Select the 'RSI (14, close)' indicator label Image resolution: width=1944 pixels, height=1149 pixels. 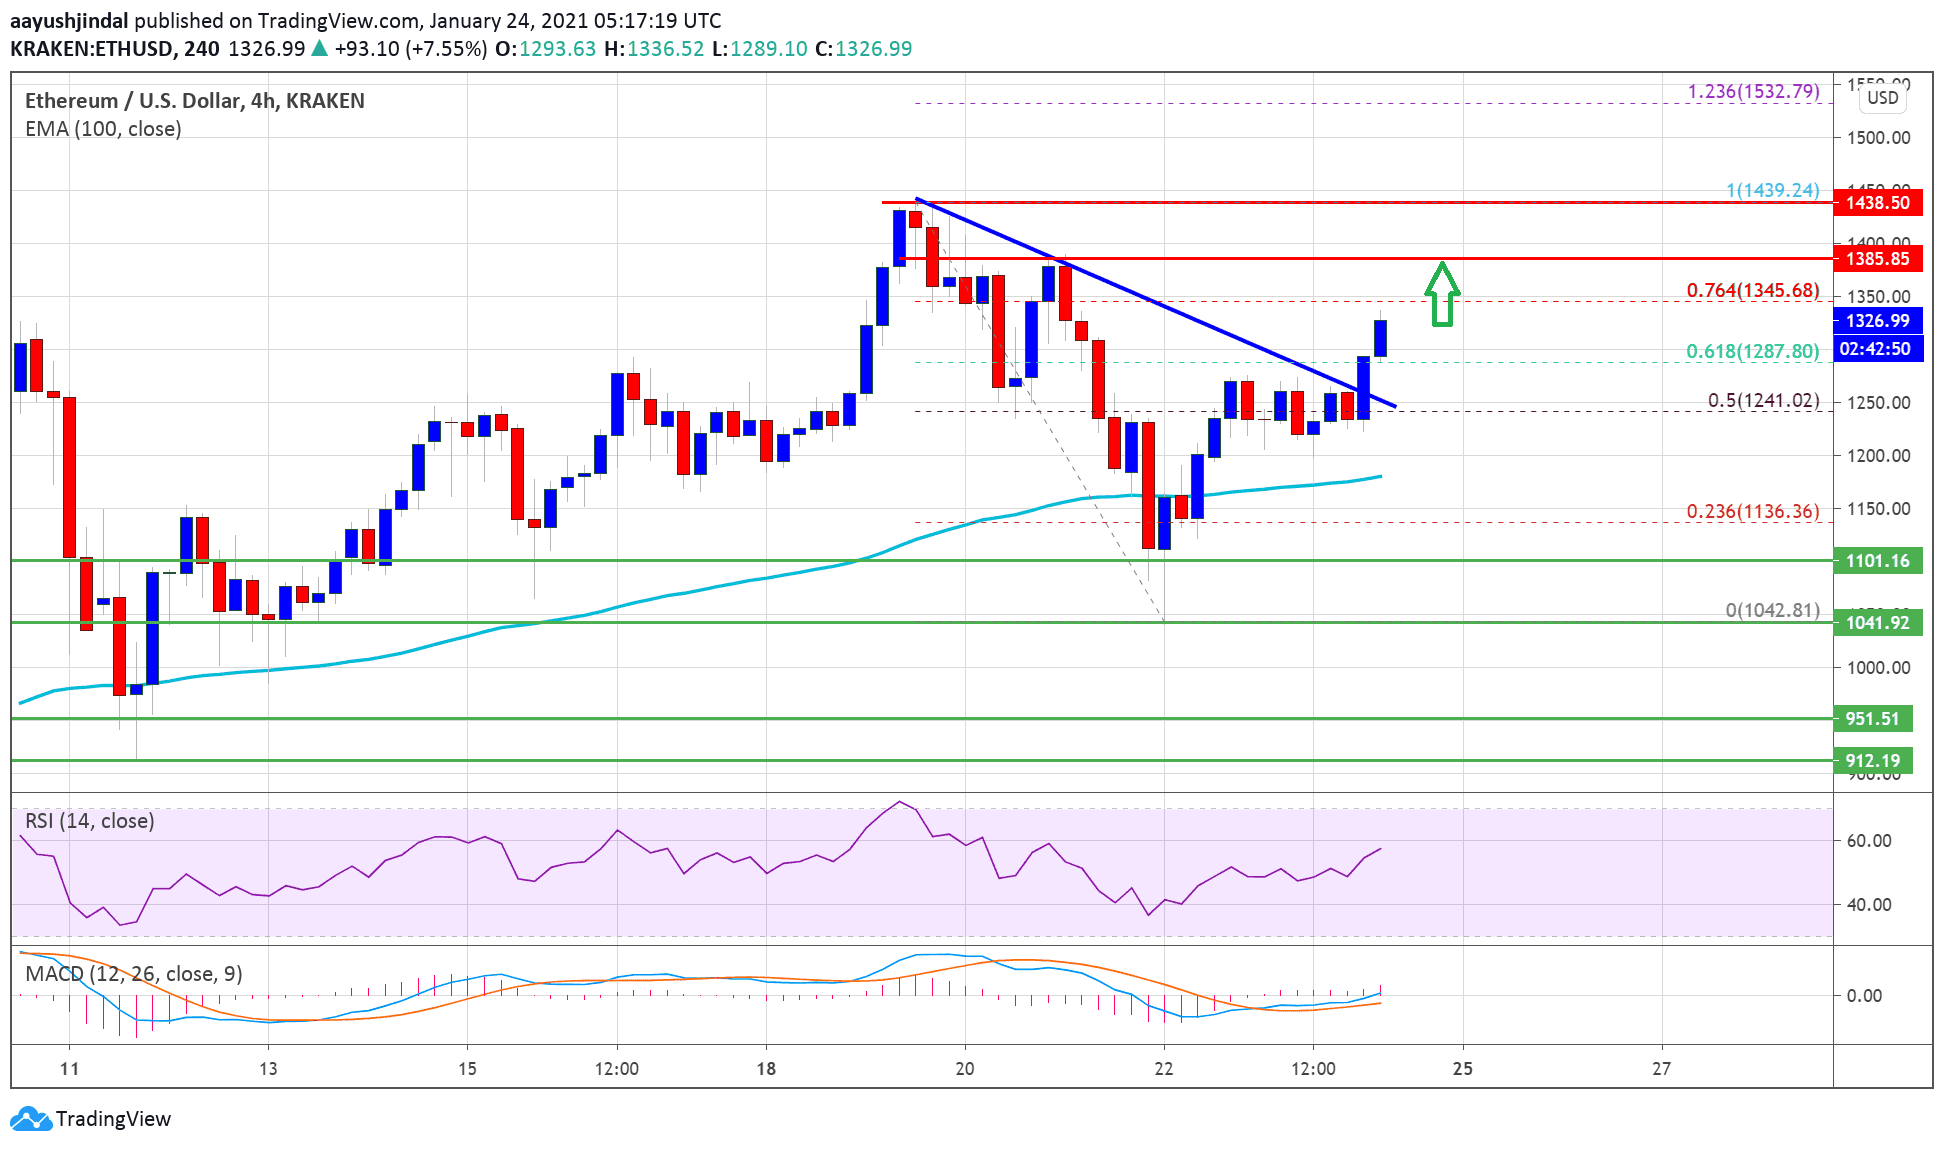(90, 821)
